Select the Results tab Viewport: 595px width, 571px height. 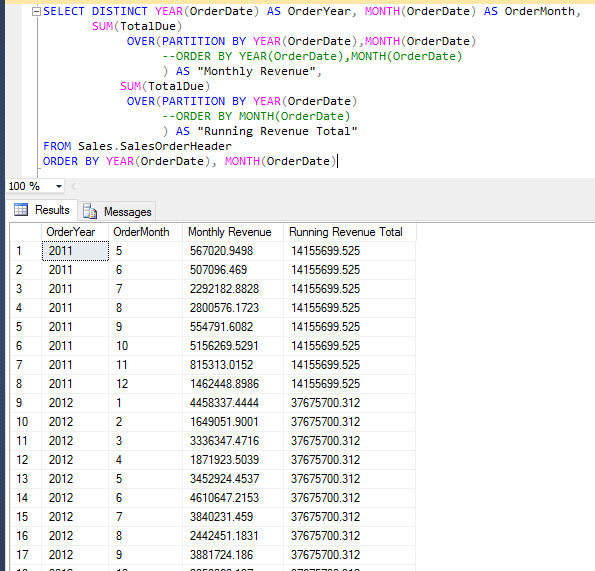tap(42, 210)
